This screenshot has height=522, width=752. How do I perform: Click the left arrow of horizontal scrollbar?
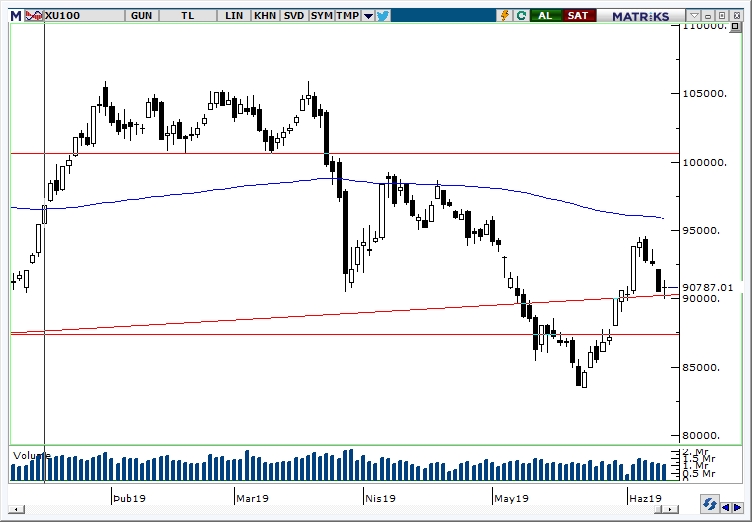pos(16,509)
